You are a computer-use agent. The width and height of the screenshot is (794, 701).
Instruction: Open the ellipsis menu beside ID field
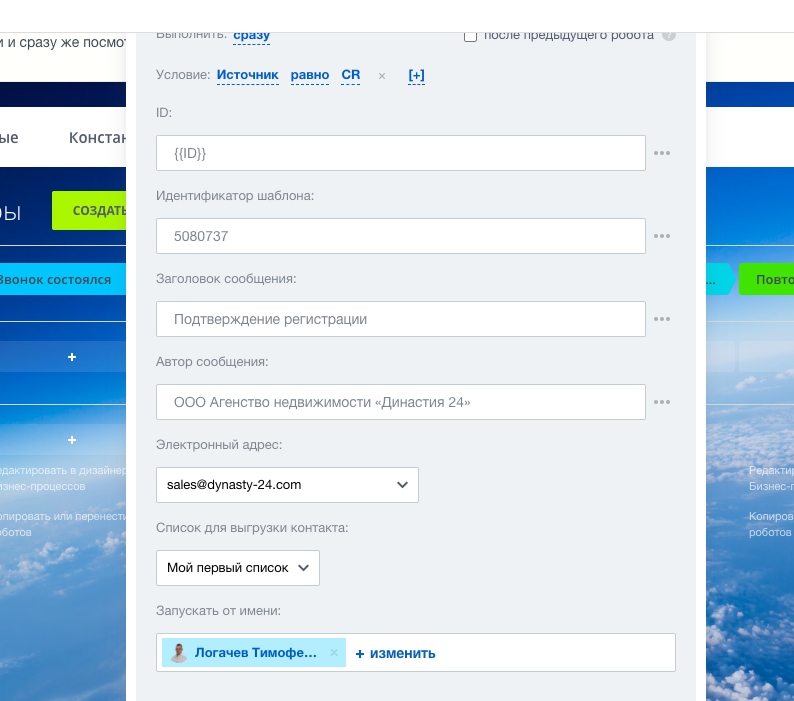coord(661,153)
